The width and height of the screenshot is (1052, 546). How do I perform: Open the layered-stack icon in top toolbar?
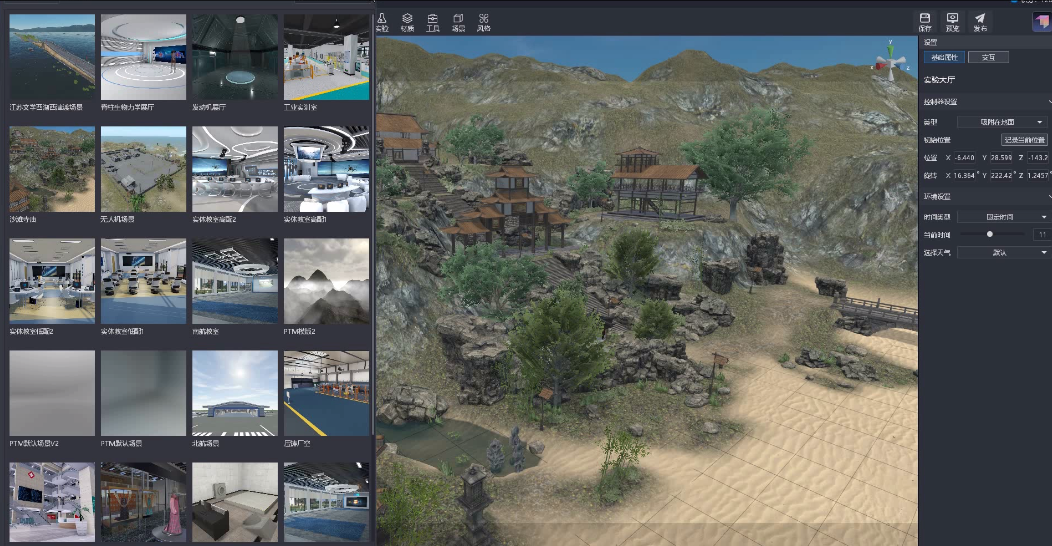click(407, 22)
